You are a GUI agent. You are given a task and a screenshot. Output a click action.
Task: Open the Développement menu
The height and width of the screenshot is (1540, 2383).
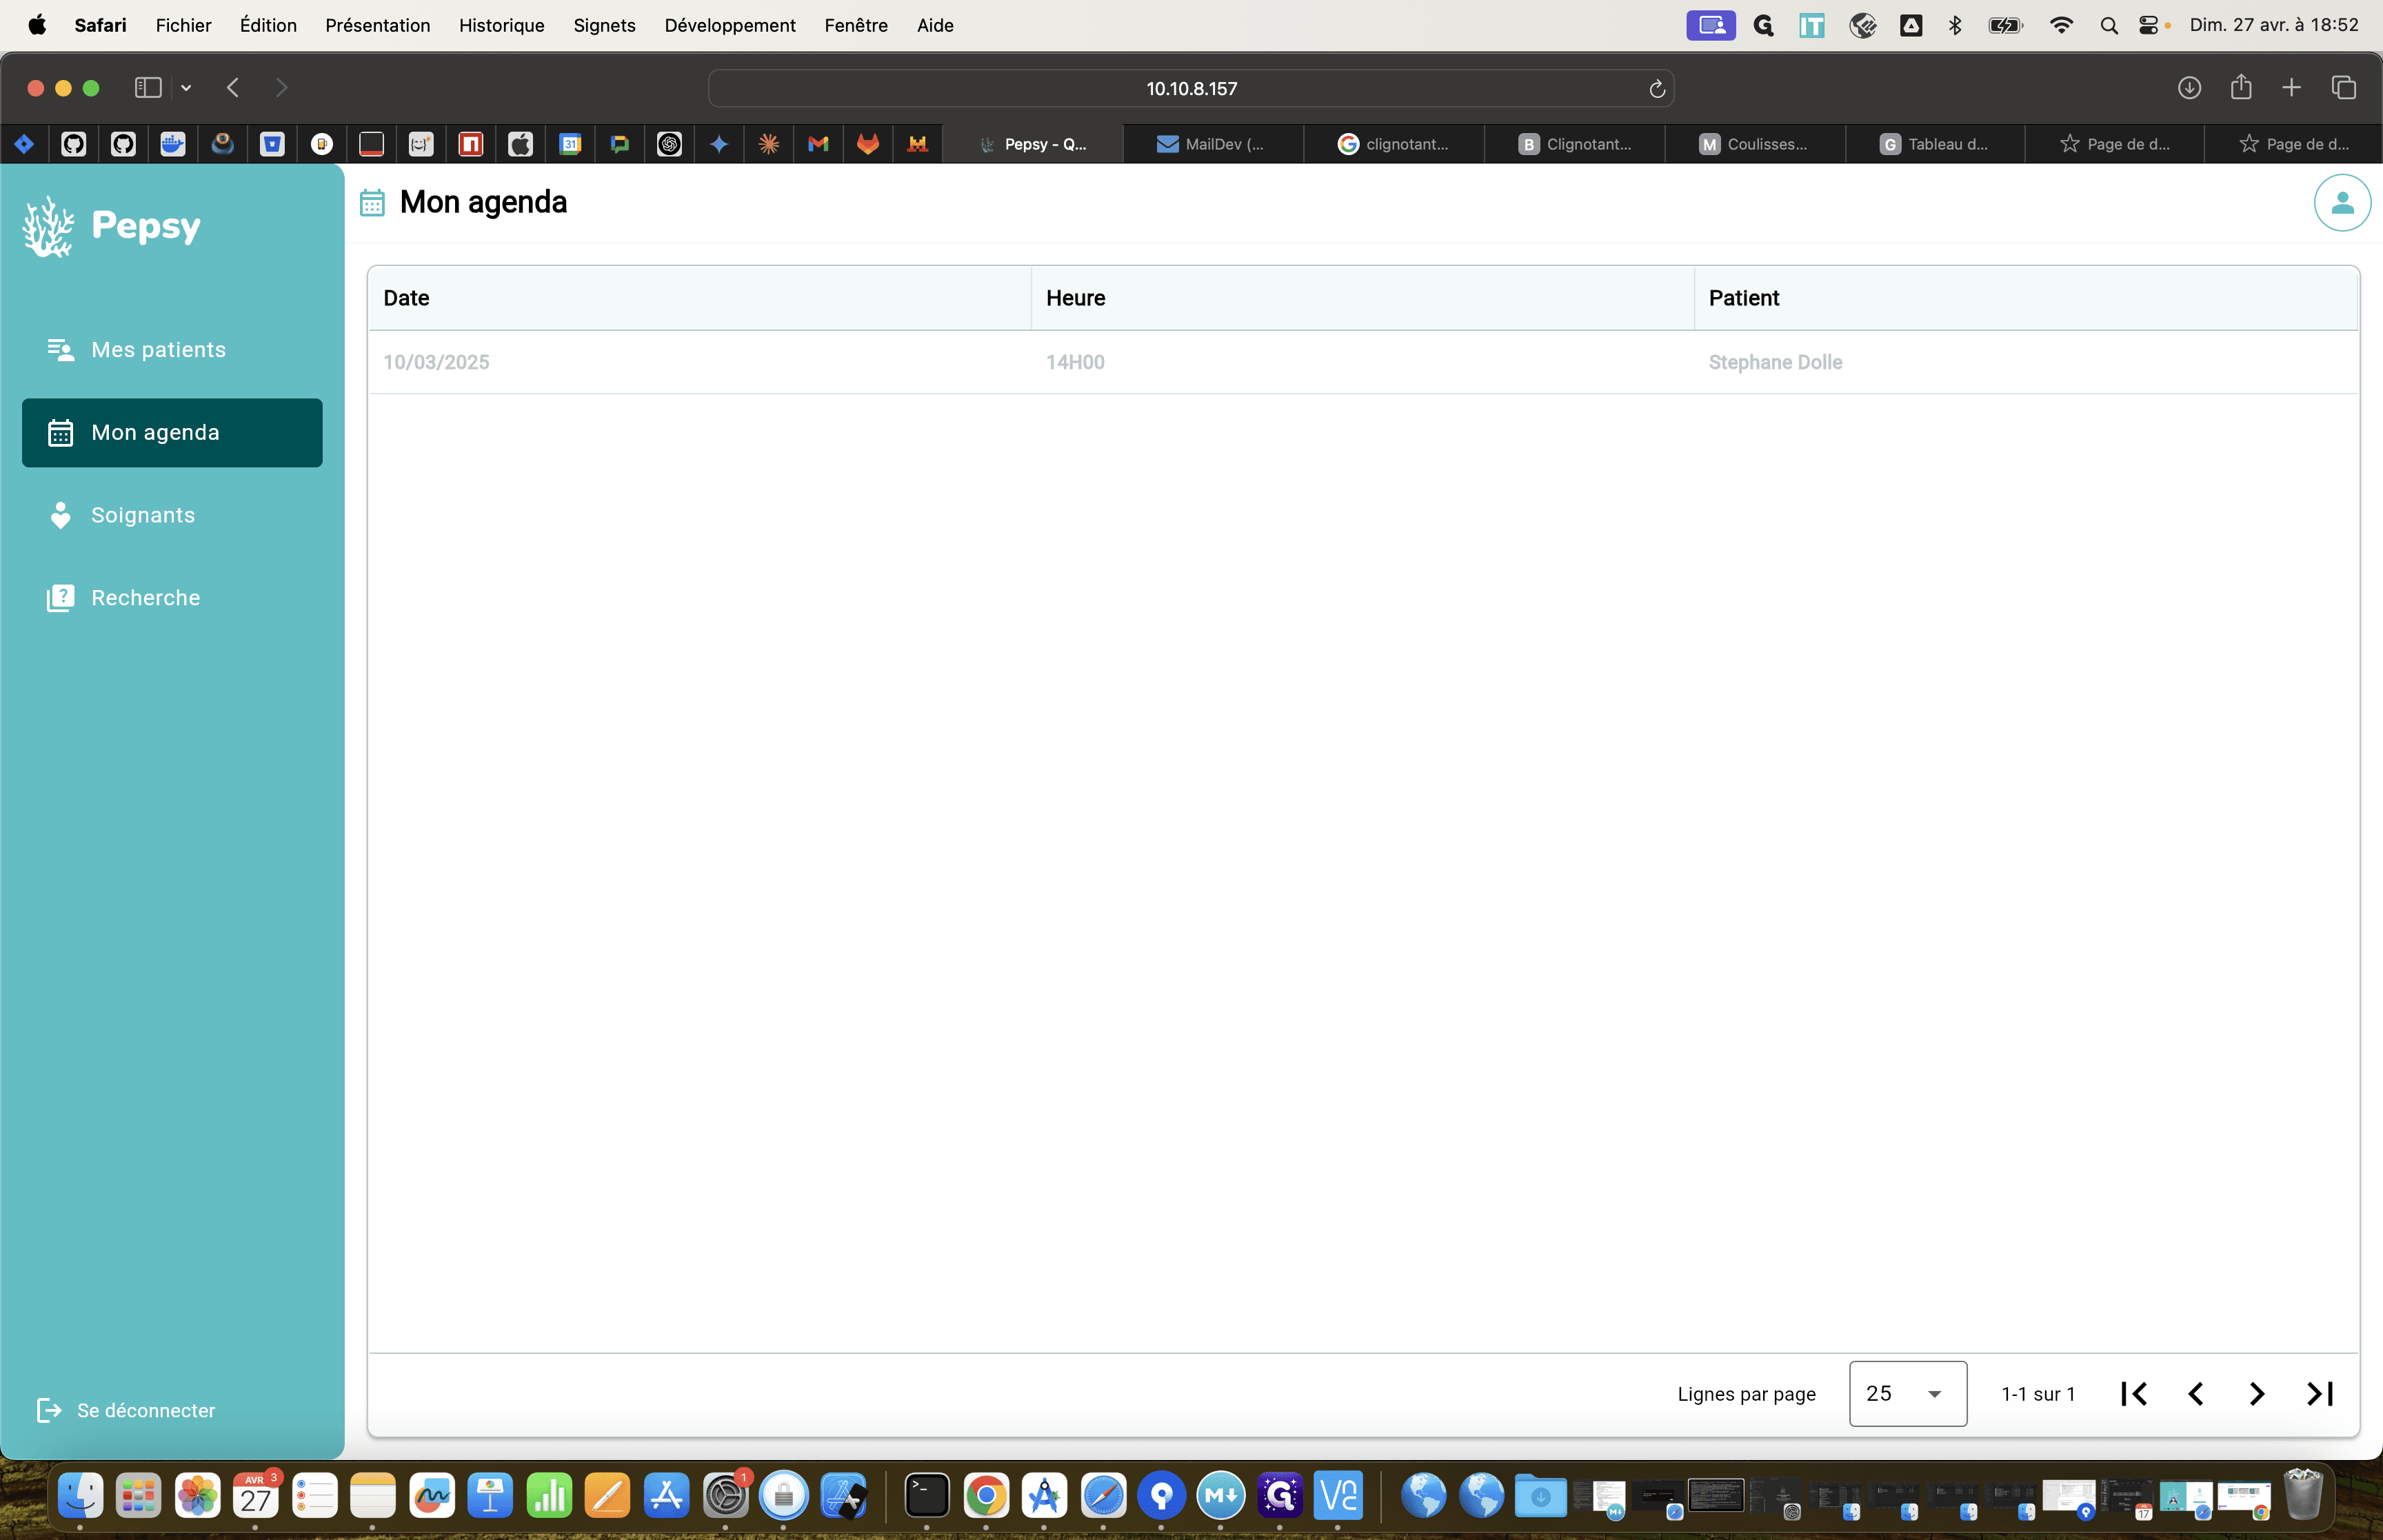tap(729, 25)
